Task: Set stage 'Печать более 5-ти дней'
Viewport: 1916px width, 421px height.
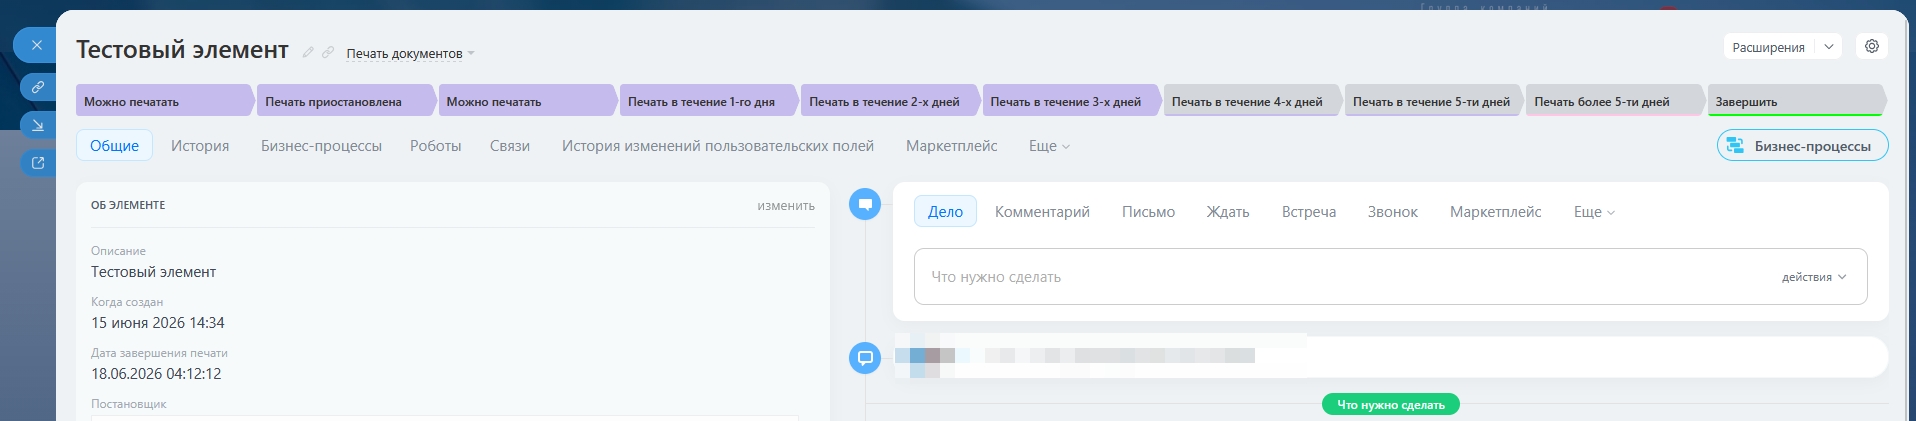Action: click(x=1615, y=101)
